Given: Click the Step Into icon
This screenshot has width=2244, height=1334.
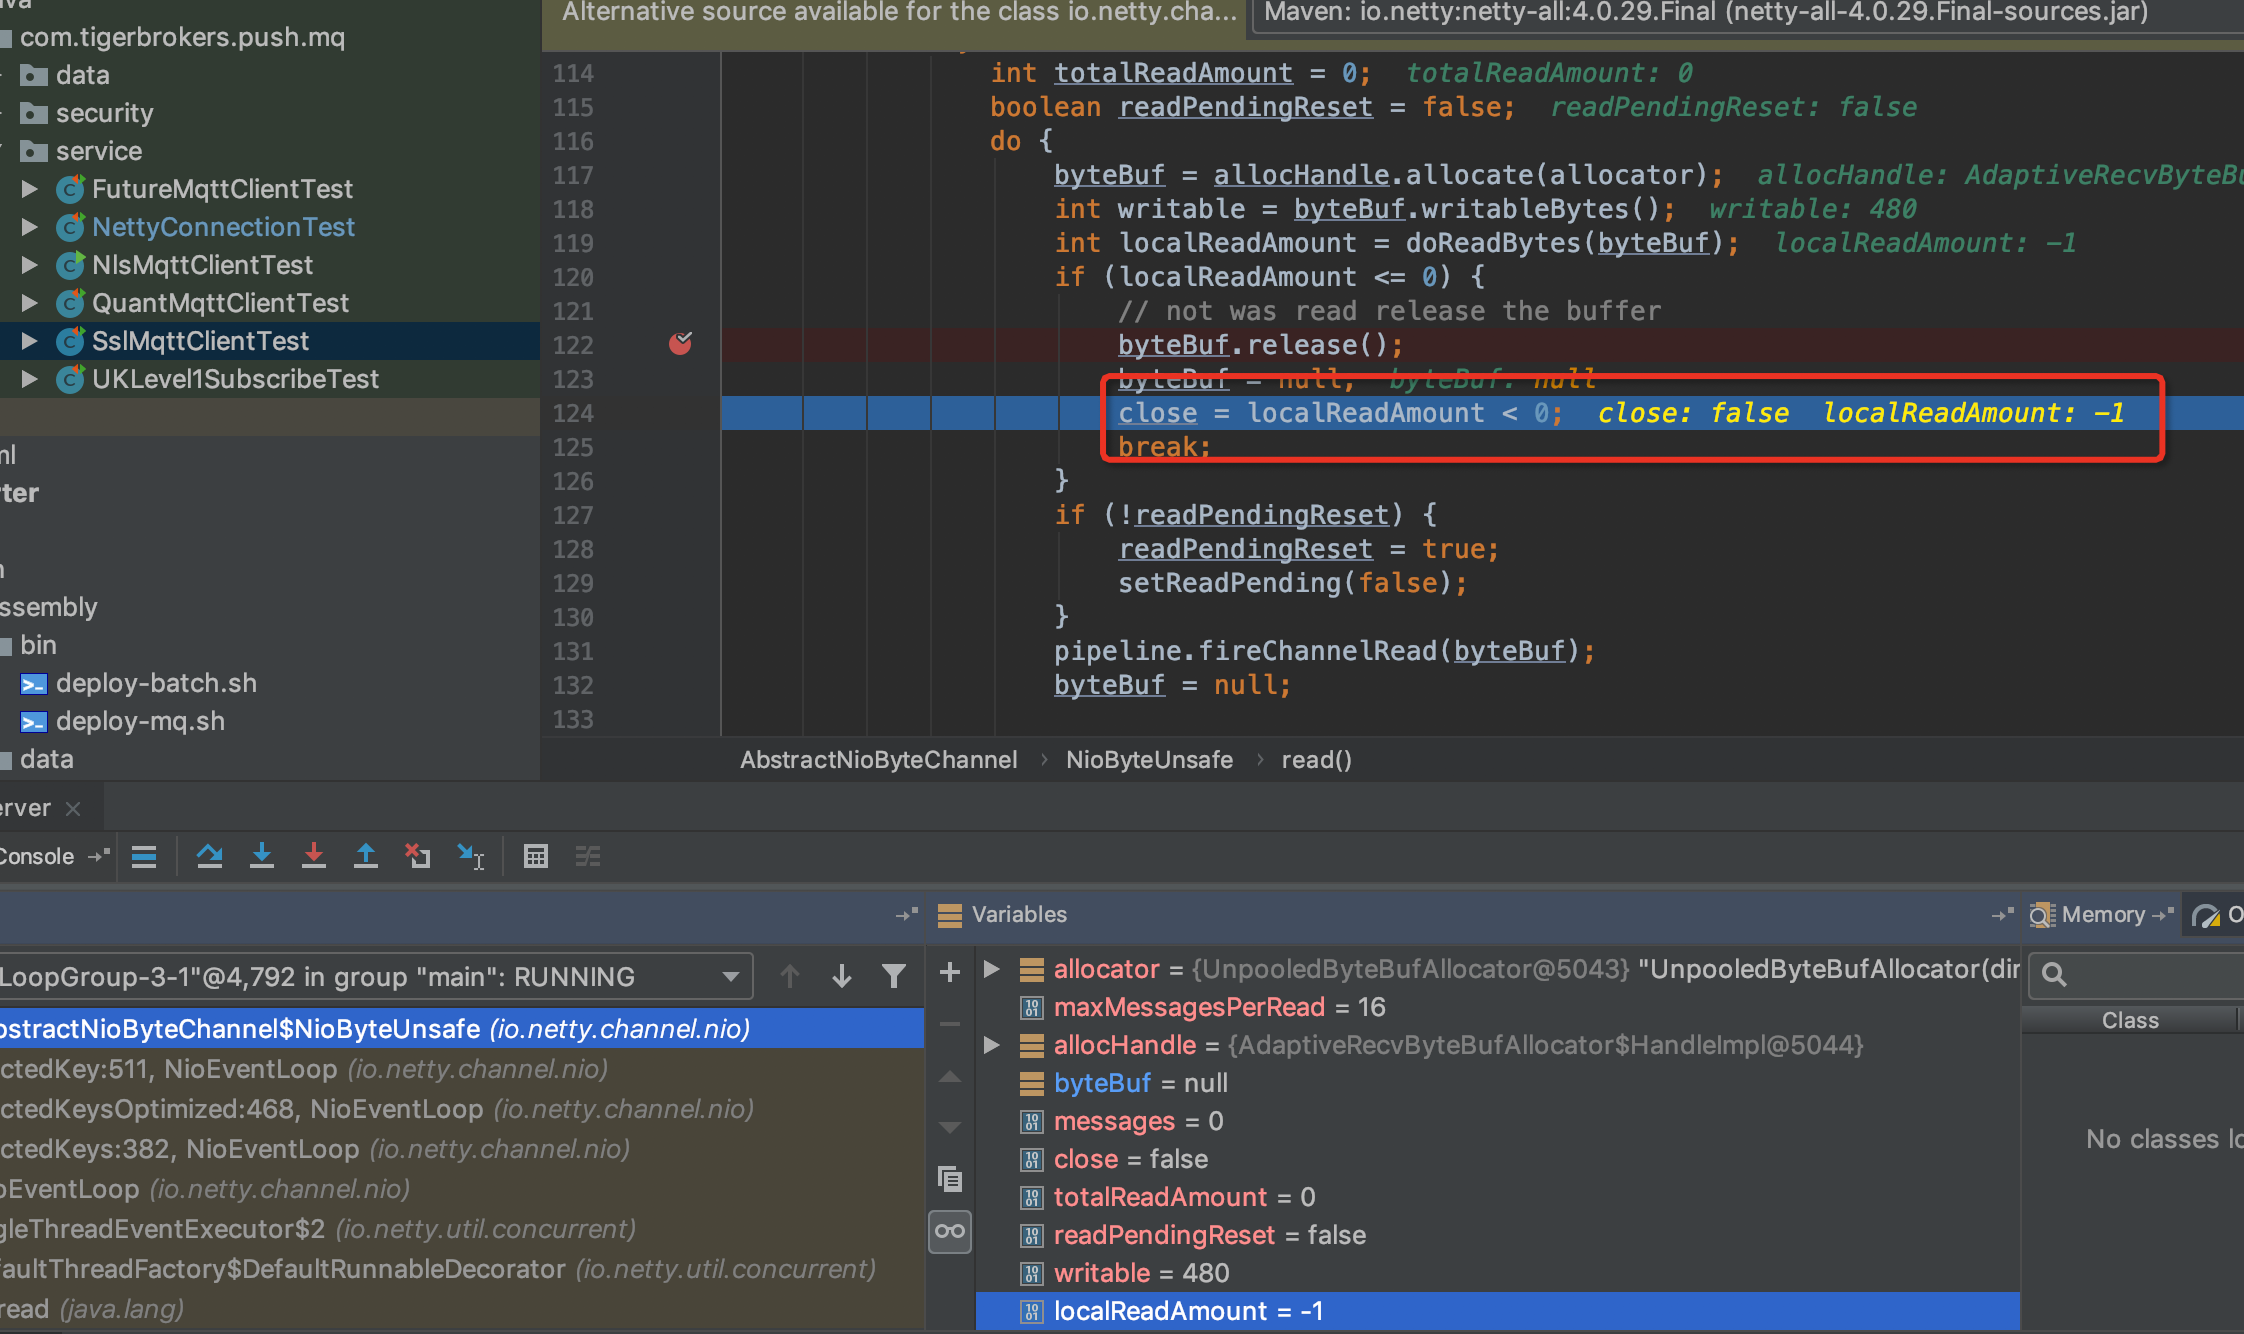Looking at the screenshot, I should pyautogui.click(x=262, y=856).
